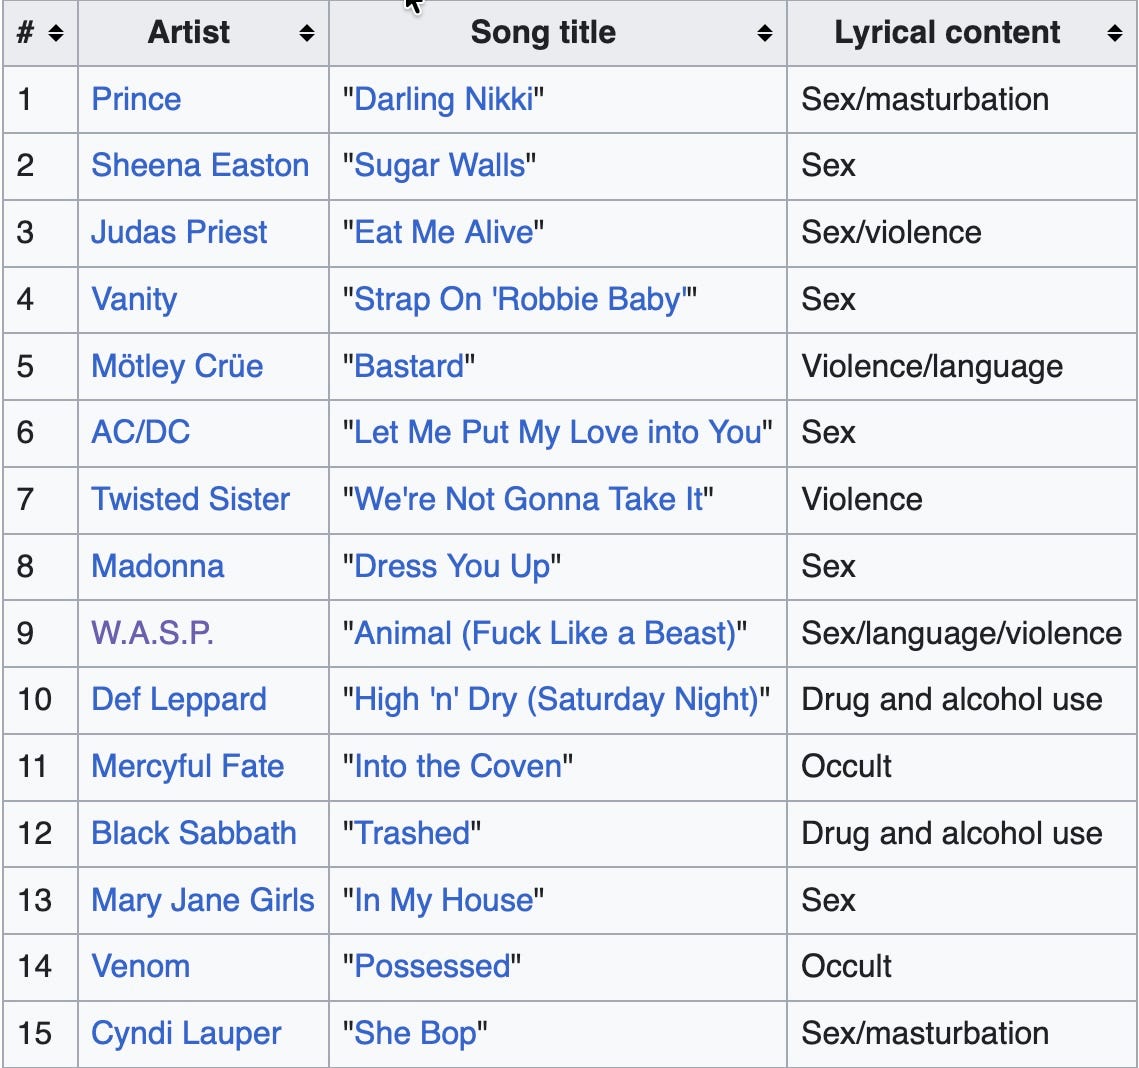Open the Mary Jane Girls link
The image size is (1139, 1068).
pos(203,900)
